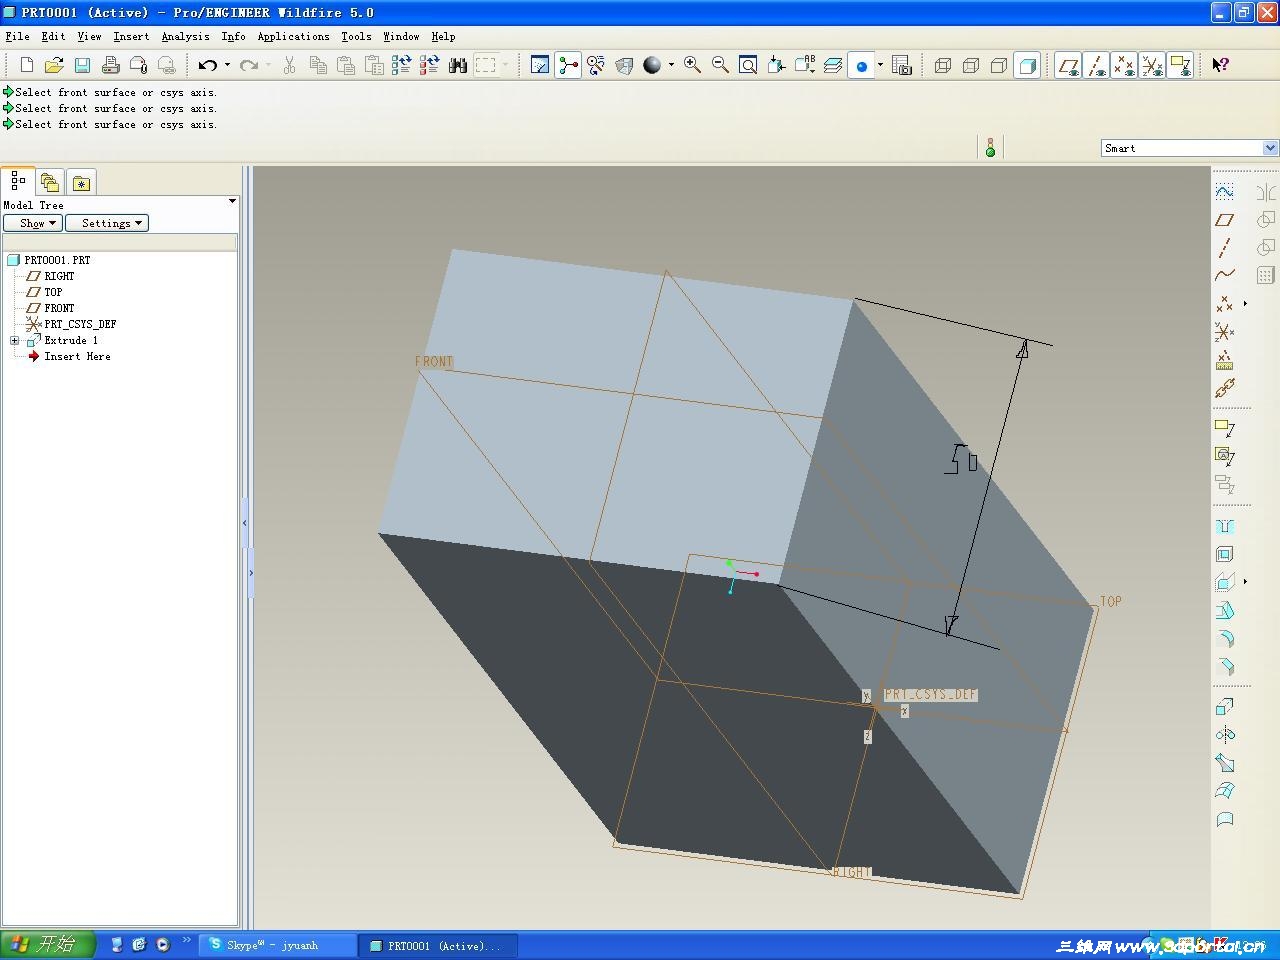Screen dimensions: 1280x960
Task: Toggle annotation element display
Action: point(1180,65)
